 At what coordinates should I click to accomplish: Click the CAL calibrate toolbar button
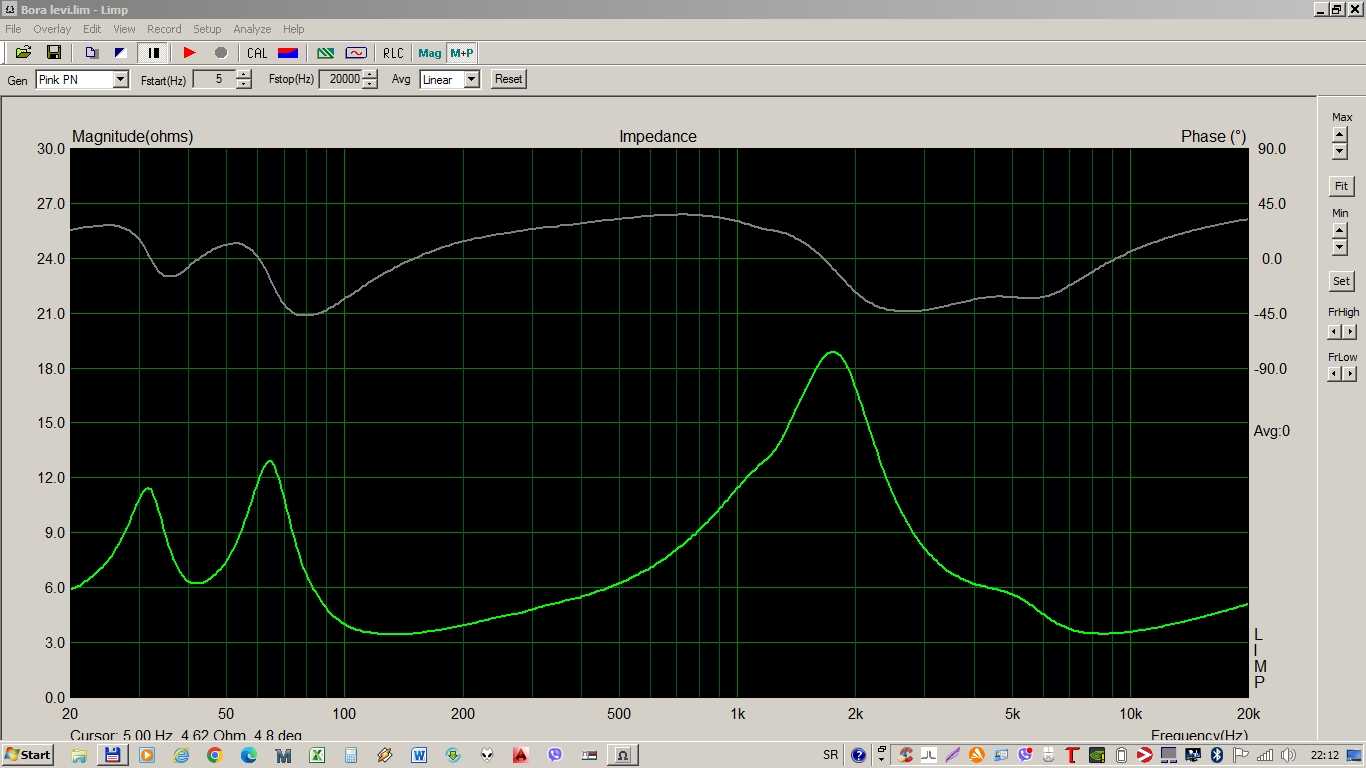point(257,53)
